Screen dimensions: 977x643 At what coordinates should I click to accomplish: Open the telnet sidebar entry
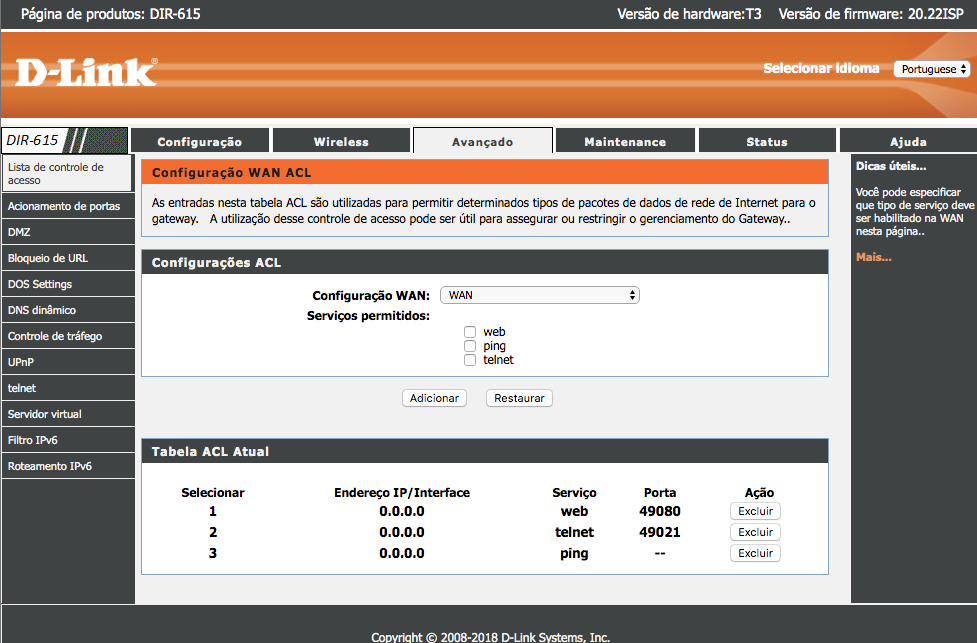[68, 388]
